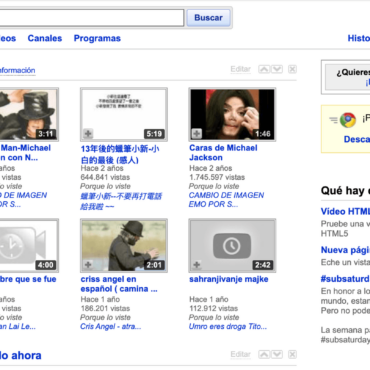Screen dimensions: 370x370
Task: Move bottom 'ahora' section up with arrow
Action: point(264,354)
